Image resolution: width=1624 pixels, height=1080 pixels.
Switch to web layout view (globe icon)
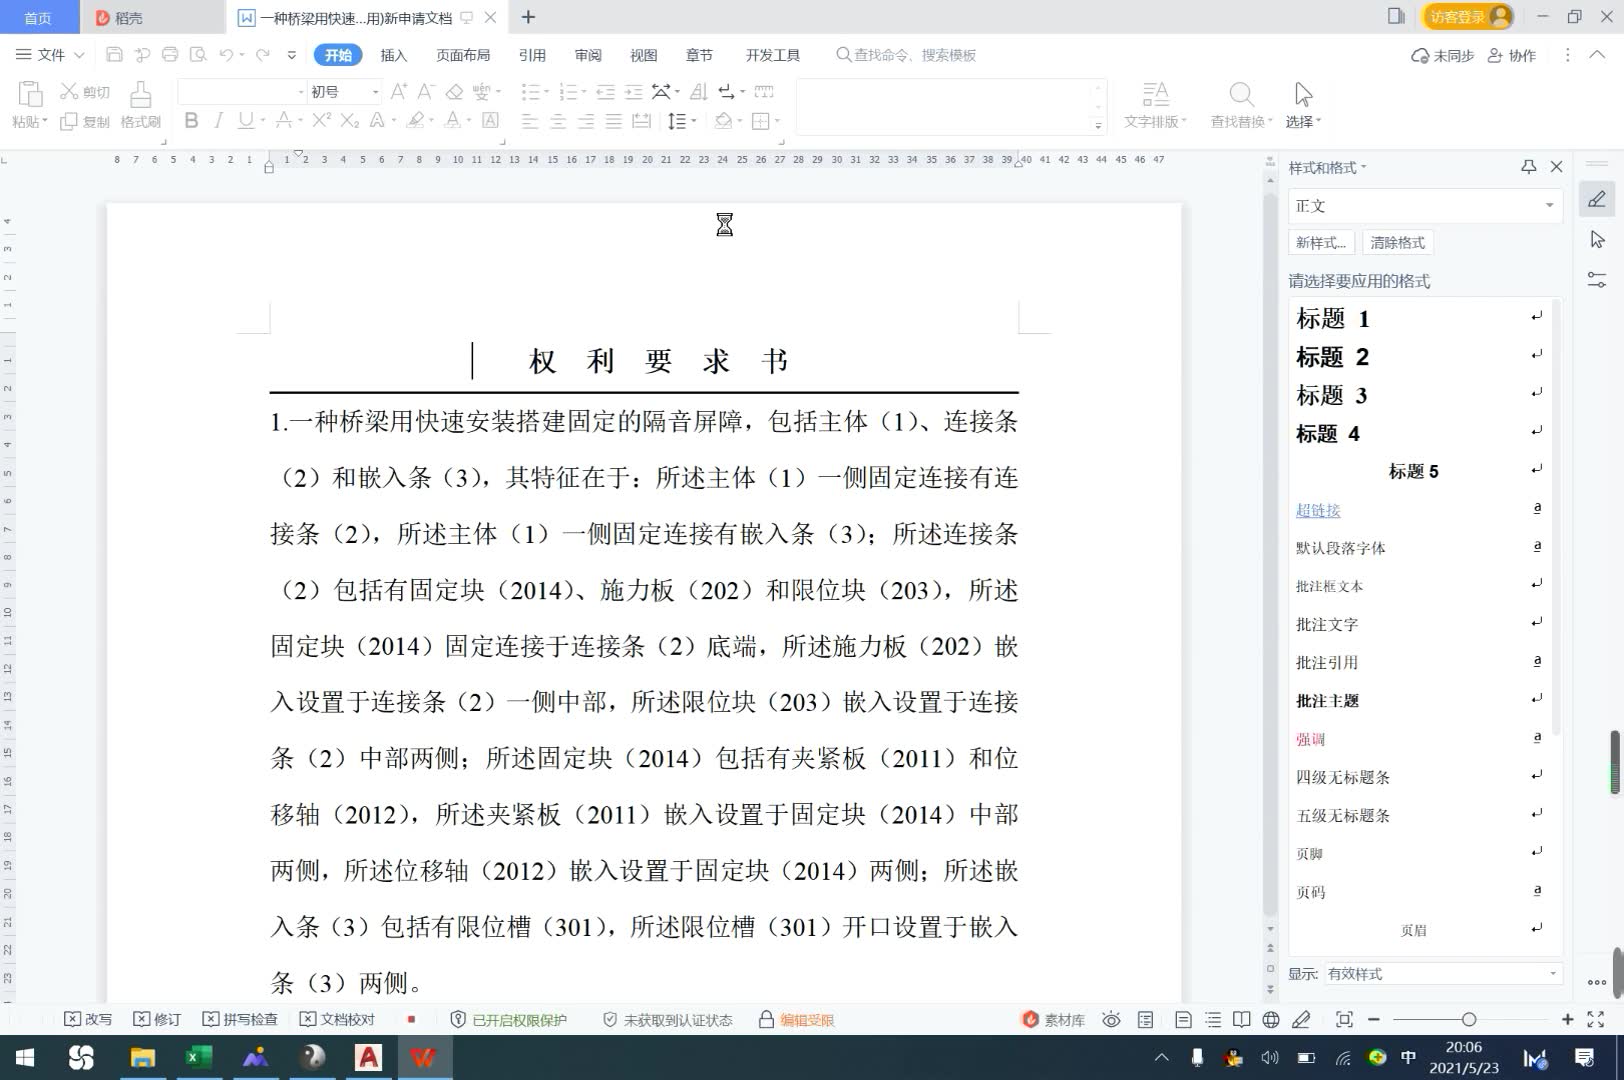1271,1020
